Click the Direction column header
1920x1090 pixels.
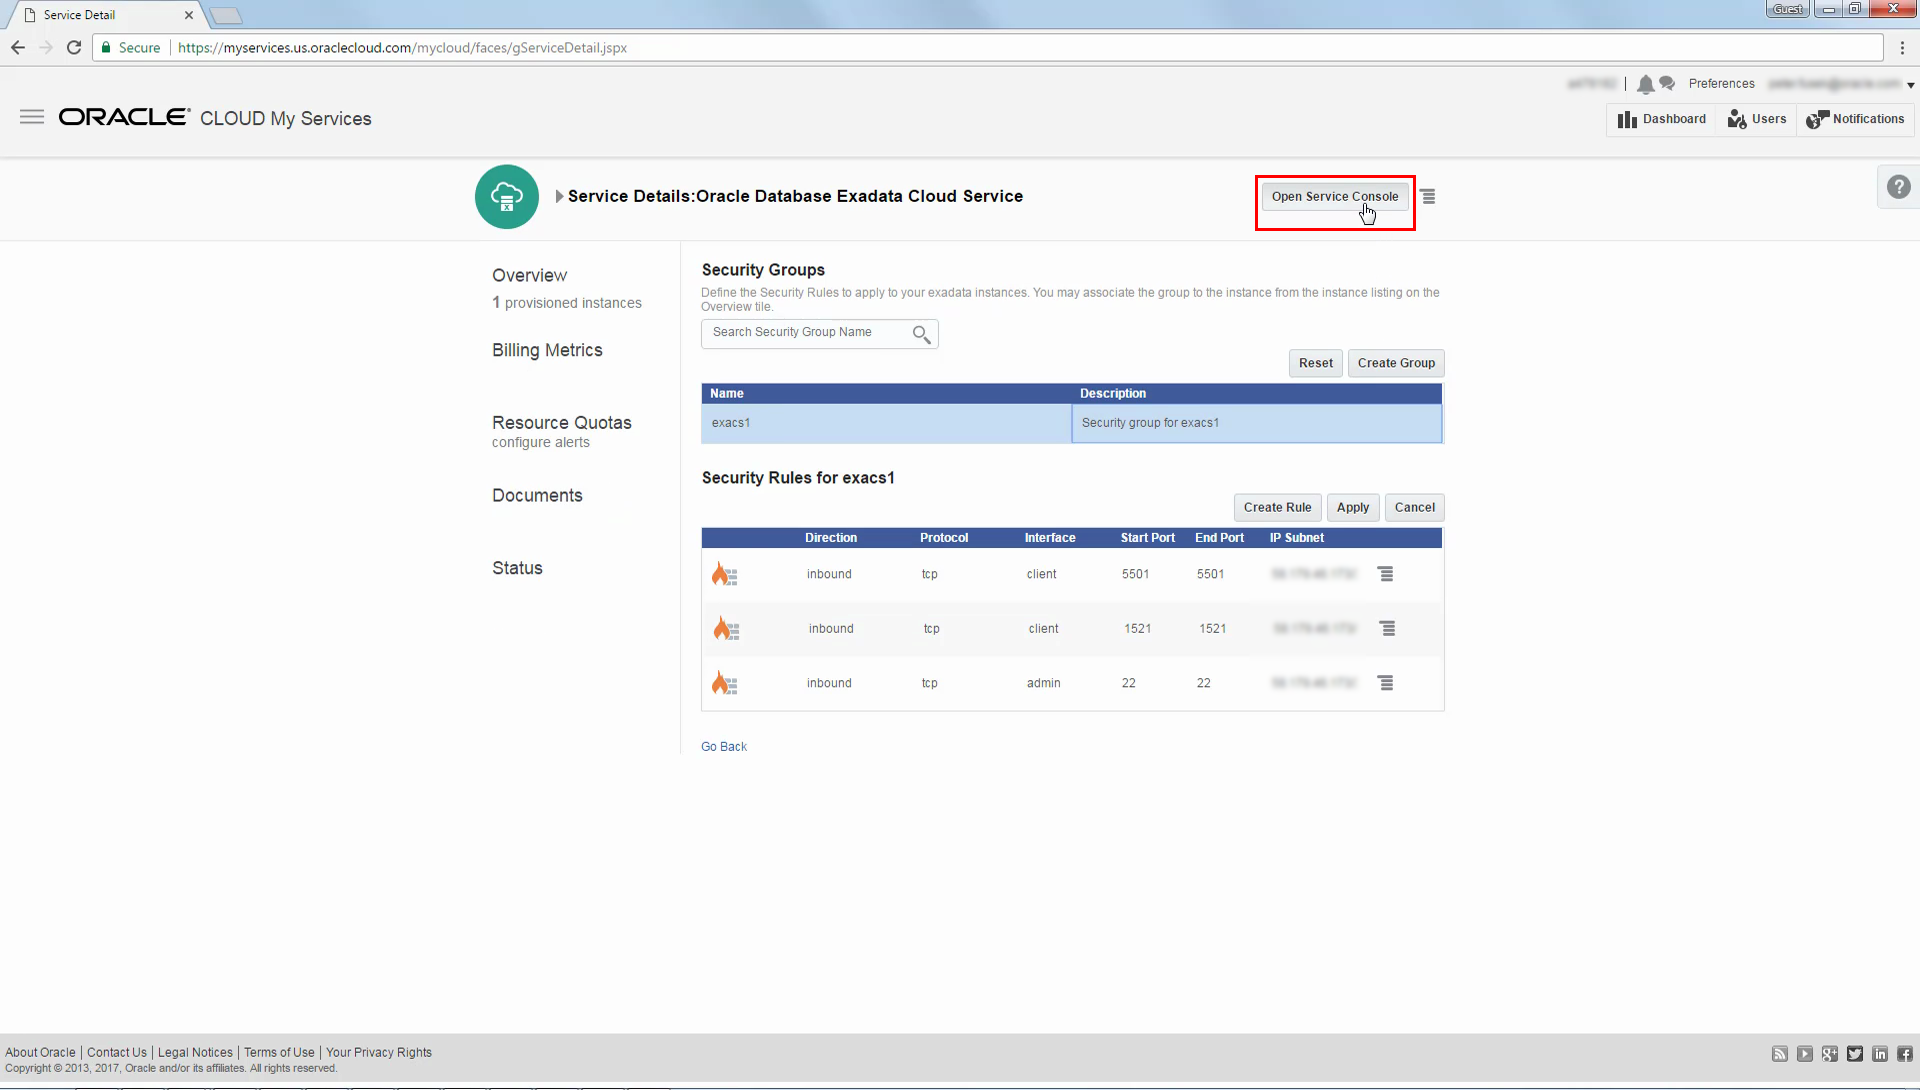tap(831, 538)
